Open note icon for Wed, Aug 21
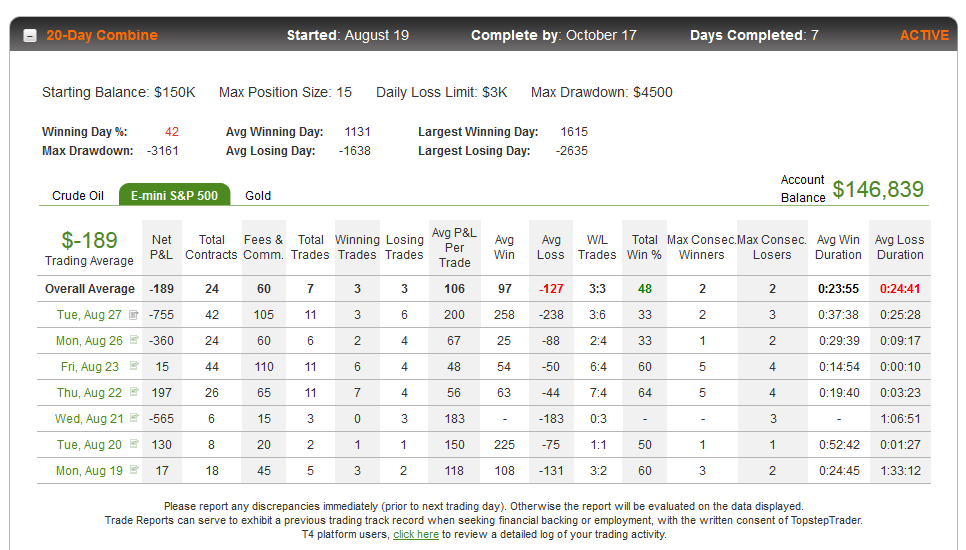 (x=134, y=418)
